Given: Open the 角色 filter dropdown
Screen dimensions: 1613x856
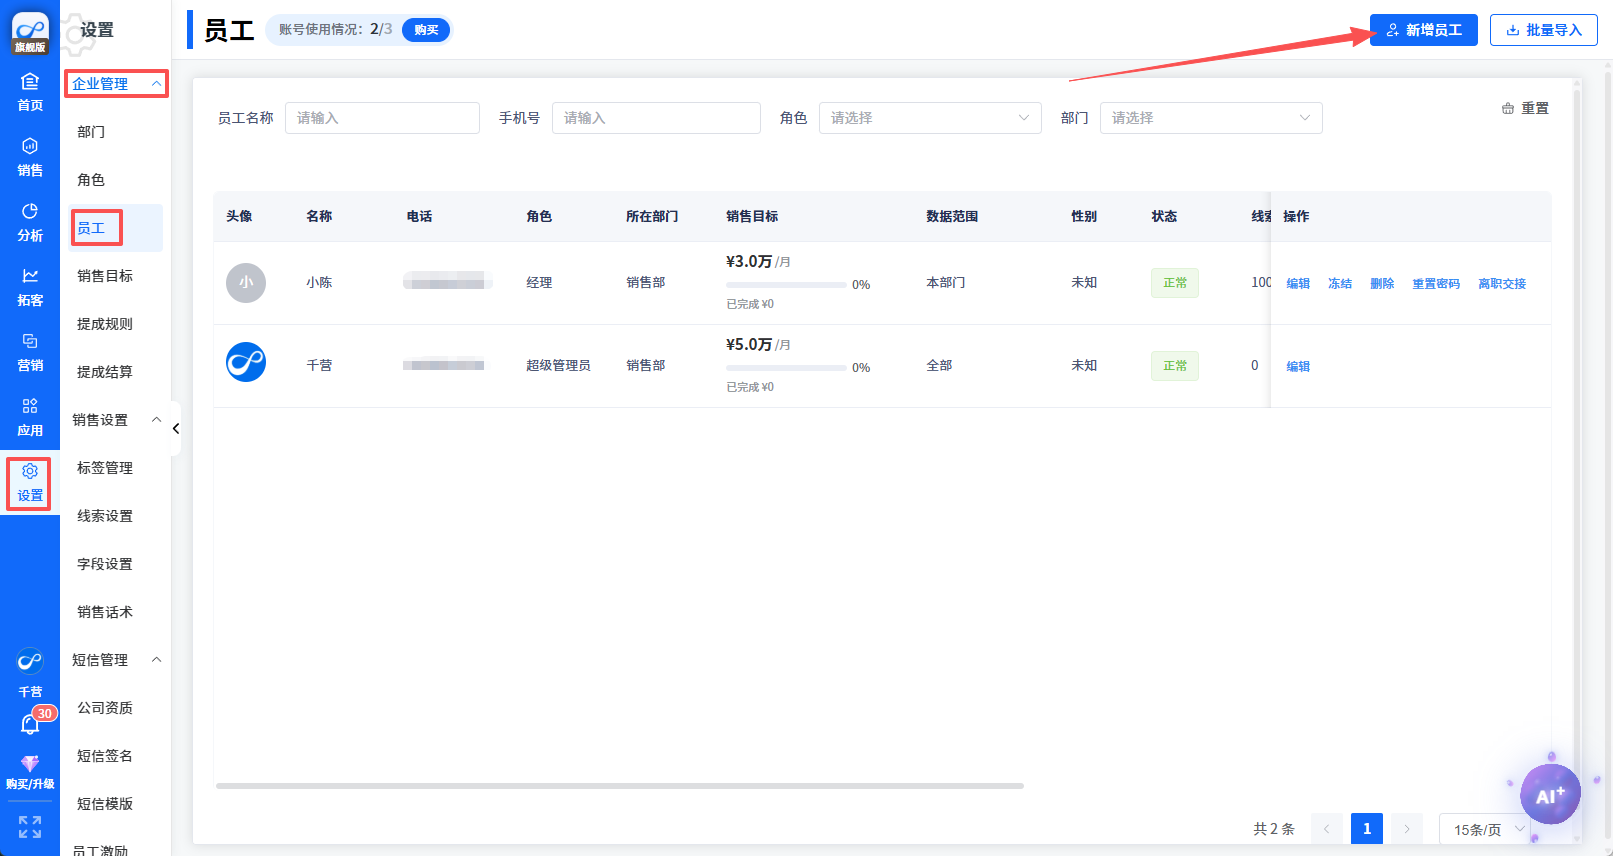Looking at the screenshot, I should click(x=929, y=118).
